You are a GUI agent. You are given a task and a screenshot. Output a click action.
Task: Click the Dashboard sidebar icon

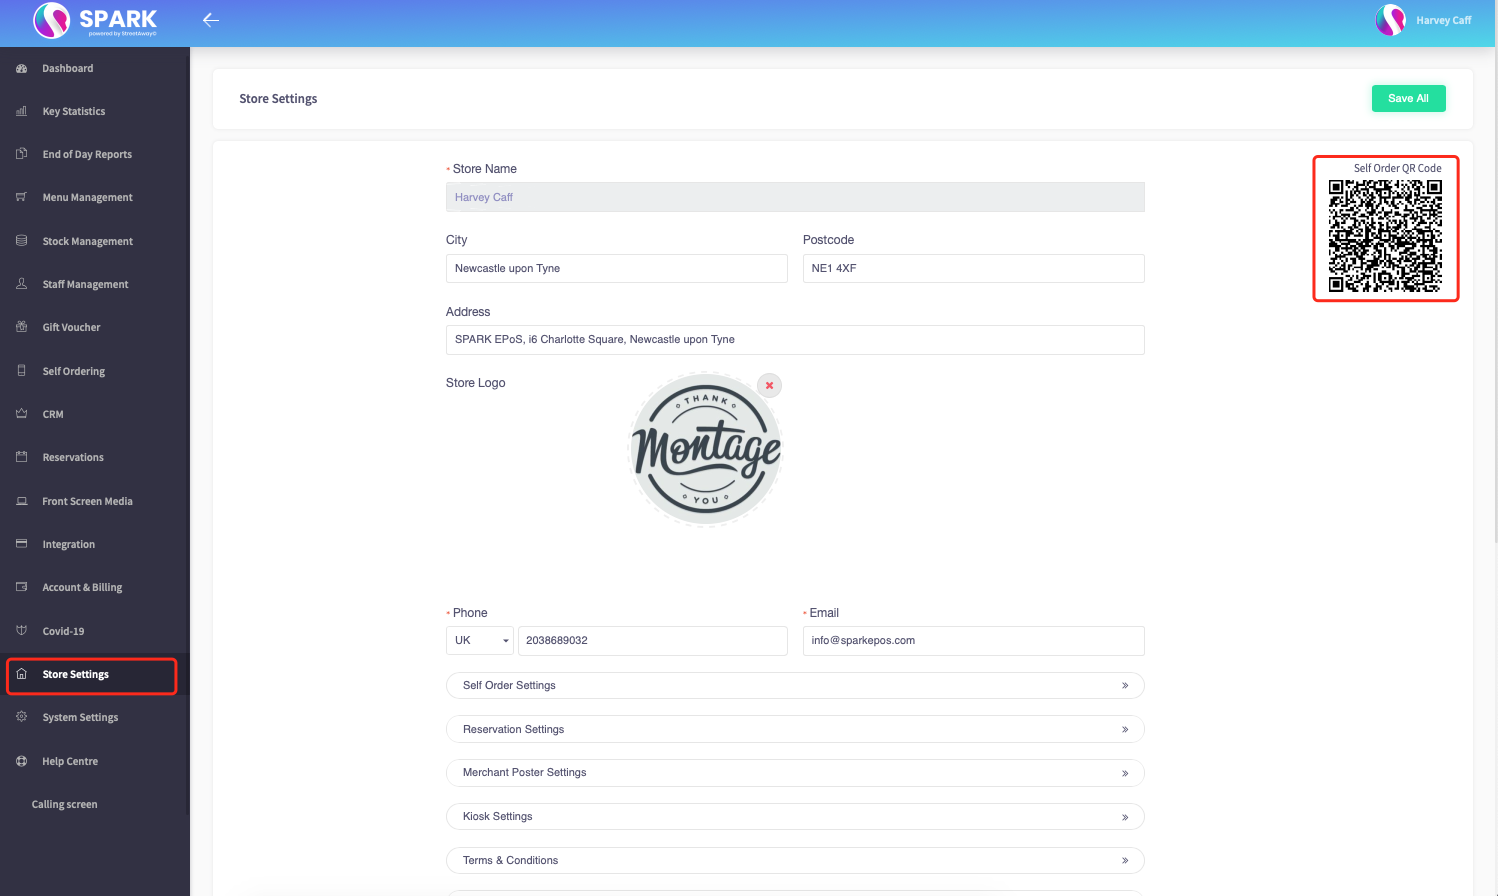click(x=21, y=68)
